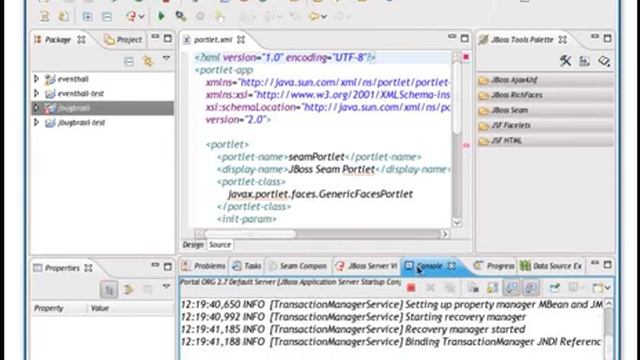Image resolution: width=640 pixels, height=360 pixels.
Task: Expand the eventhall-test project node
Action: pyautogui.click(x=36, y=93)
